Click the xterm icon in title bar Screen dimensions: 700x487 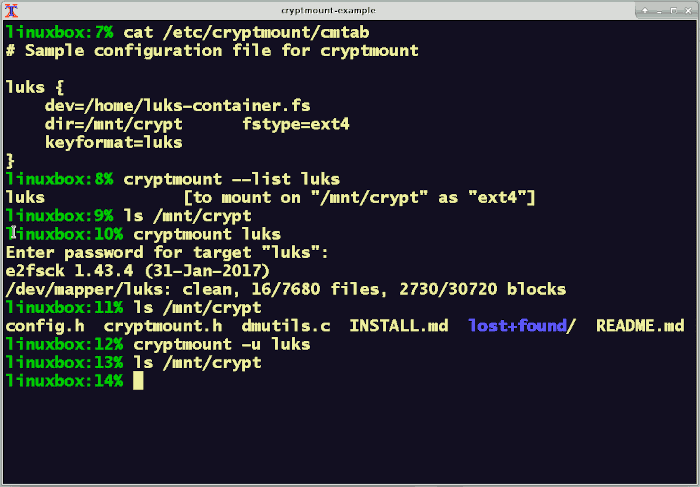(11, 10)
